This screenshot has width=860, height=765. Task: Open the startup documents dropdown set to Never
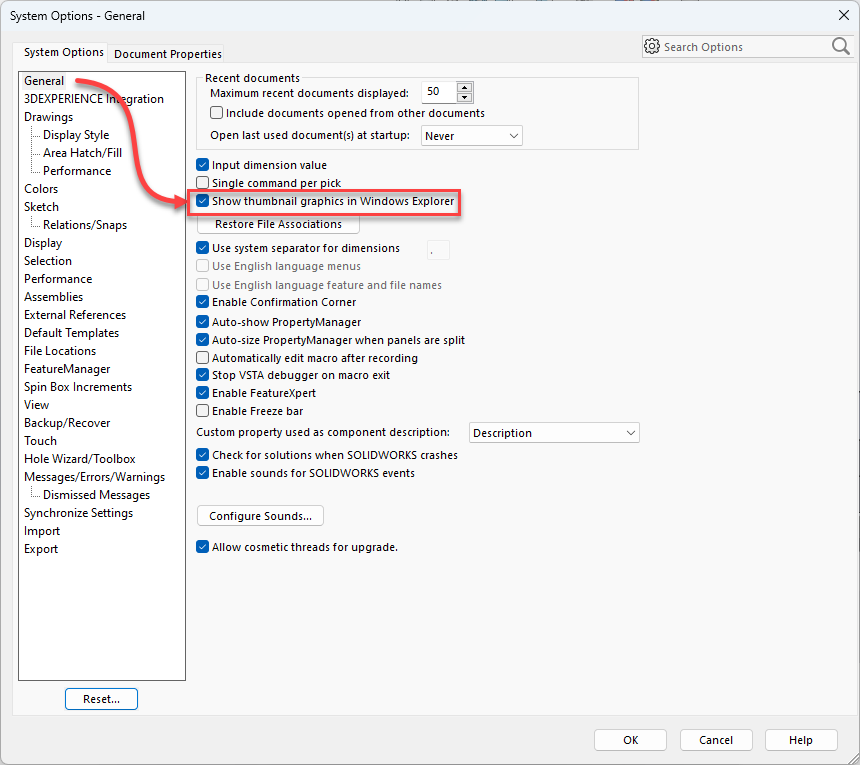(x=472, y=135)
